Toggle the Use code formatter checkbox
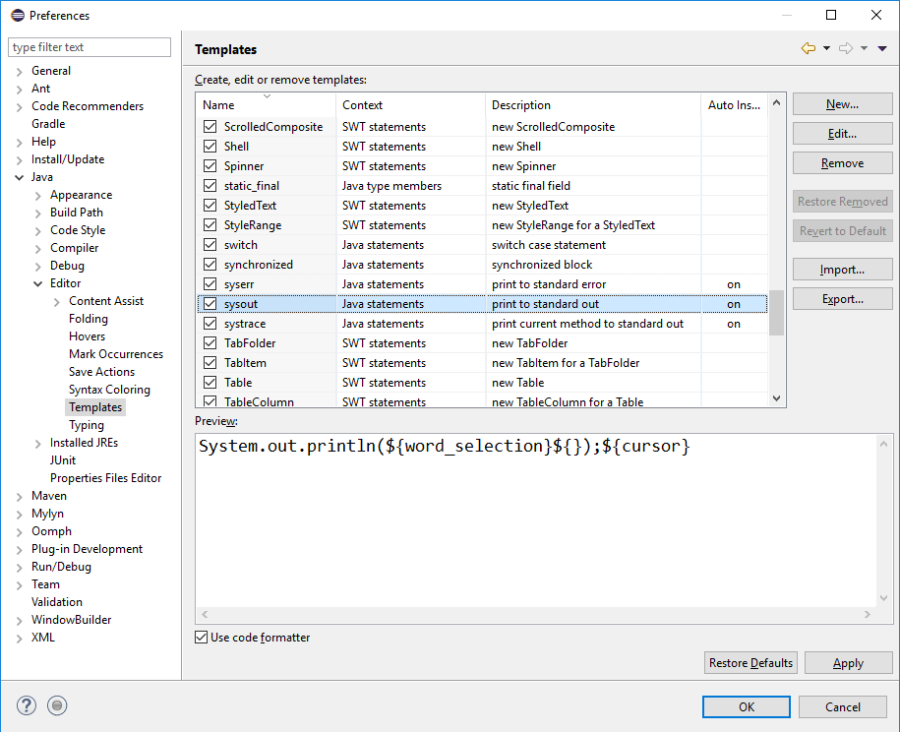The width and height of the screenshot is (900, 732). 203,637
